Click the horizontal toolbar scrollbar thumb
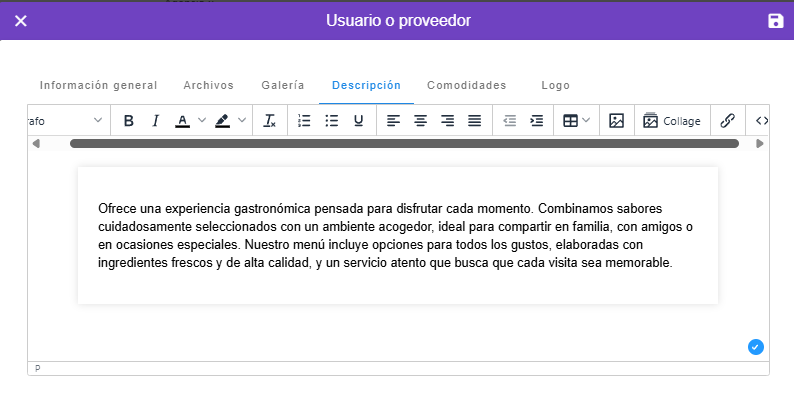 tap(404, 144)
